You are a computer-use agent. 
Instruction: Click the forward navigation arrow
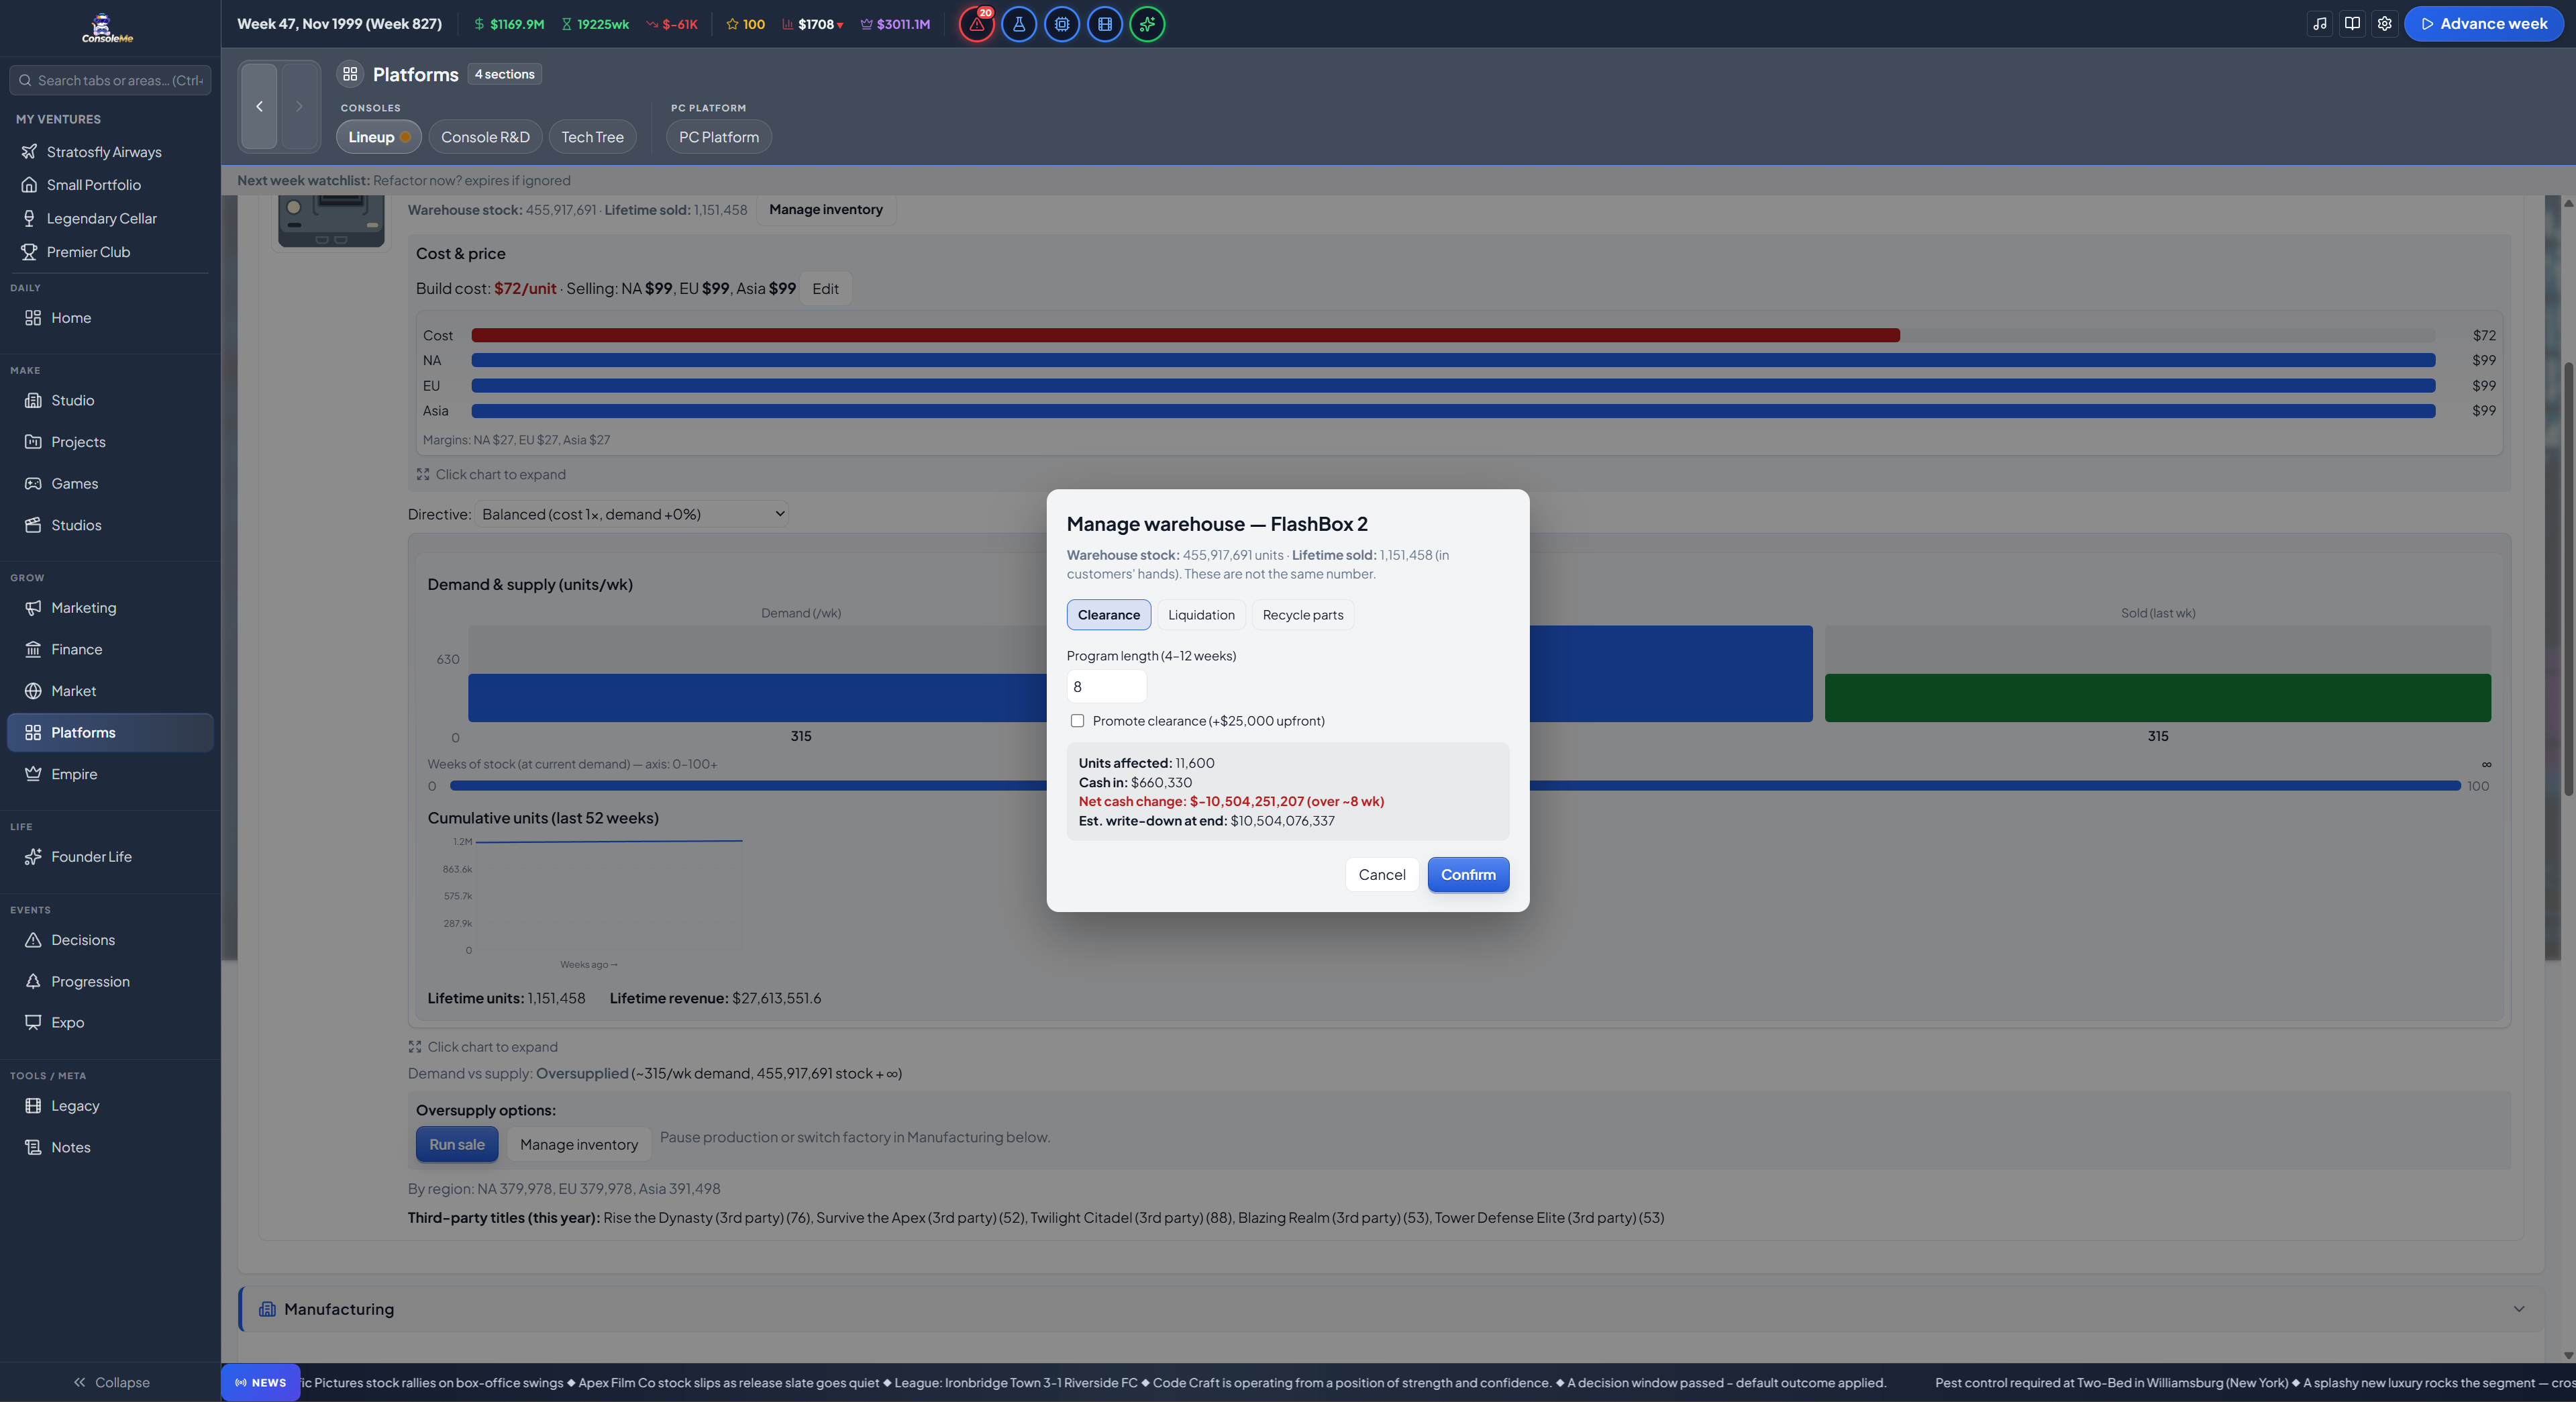[299, 106]
